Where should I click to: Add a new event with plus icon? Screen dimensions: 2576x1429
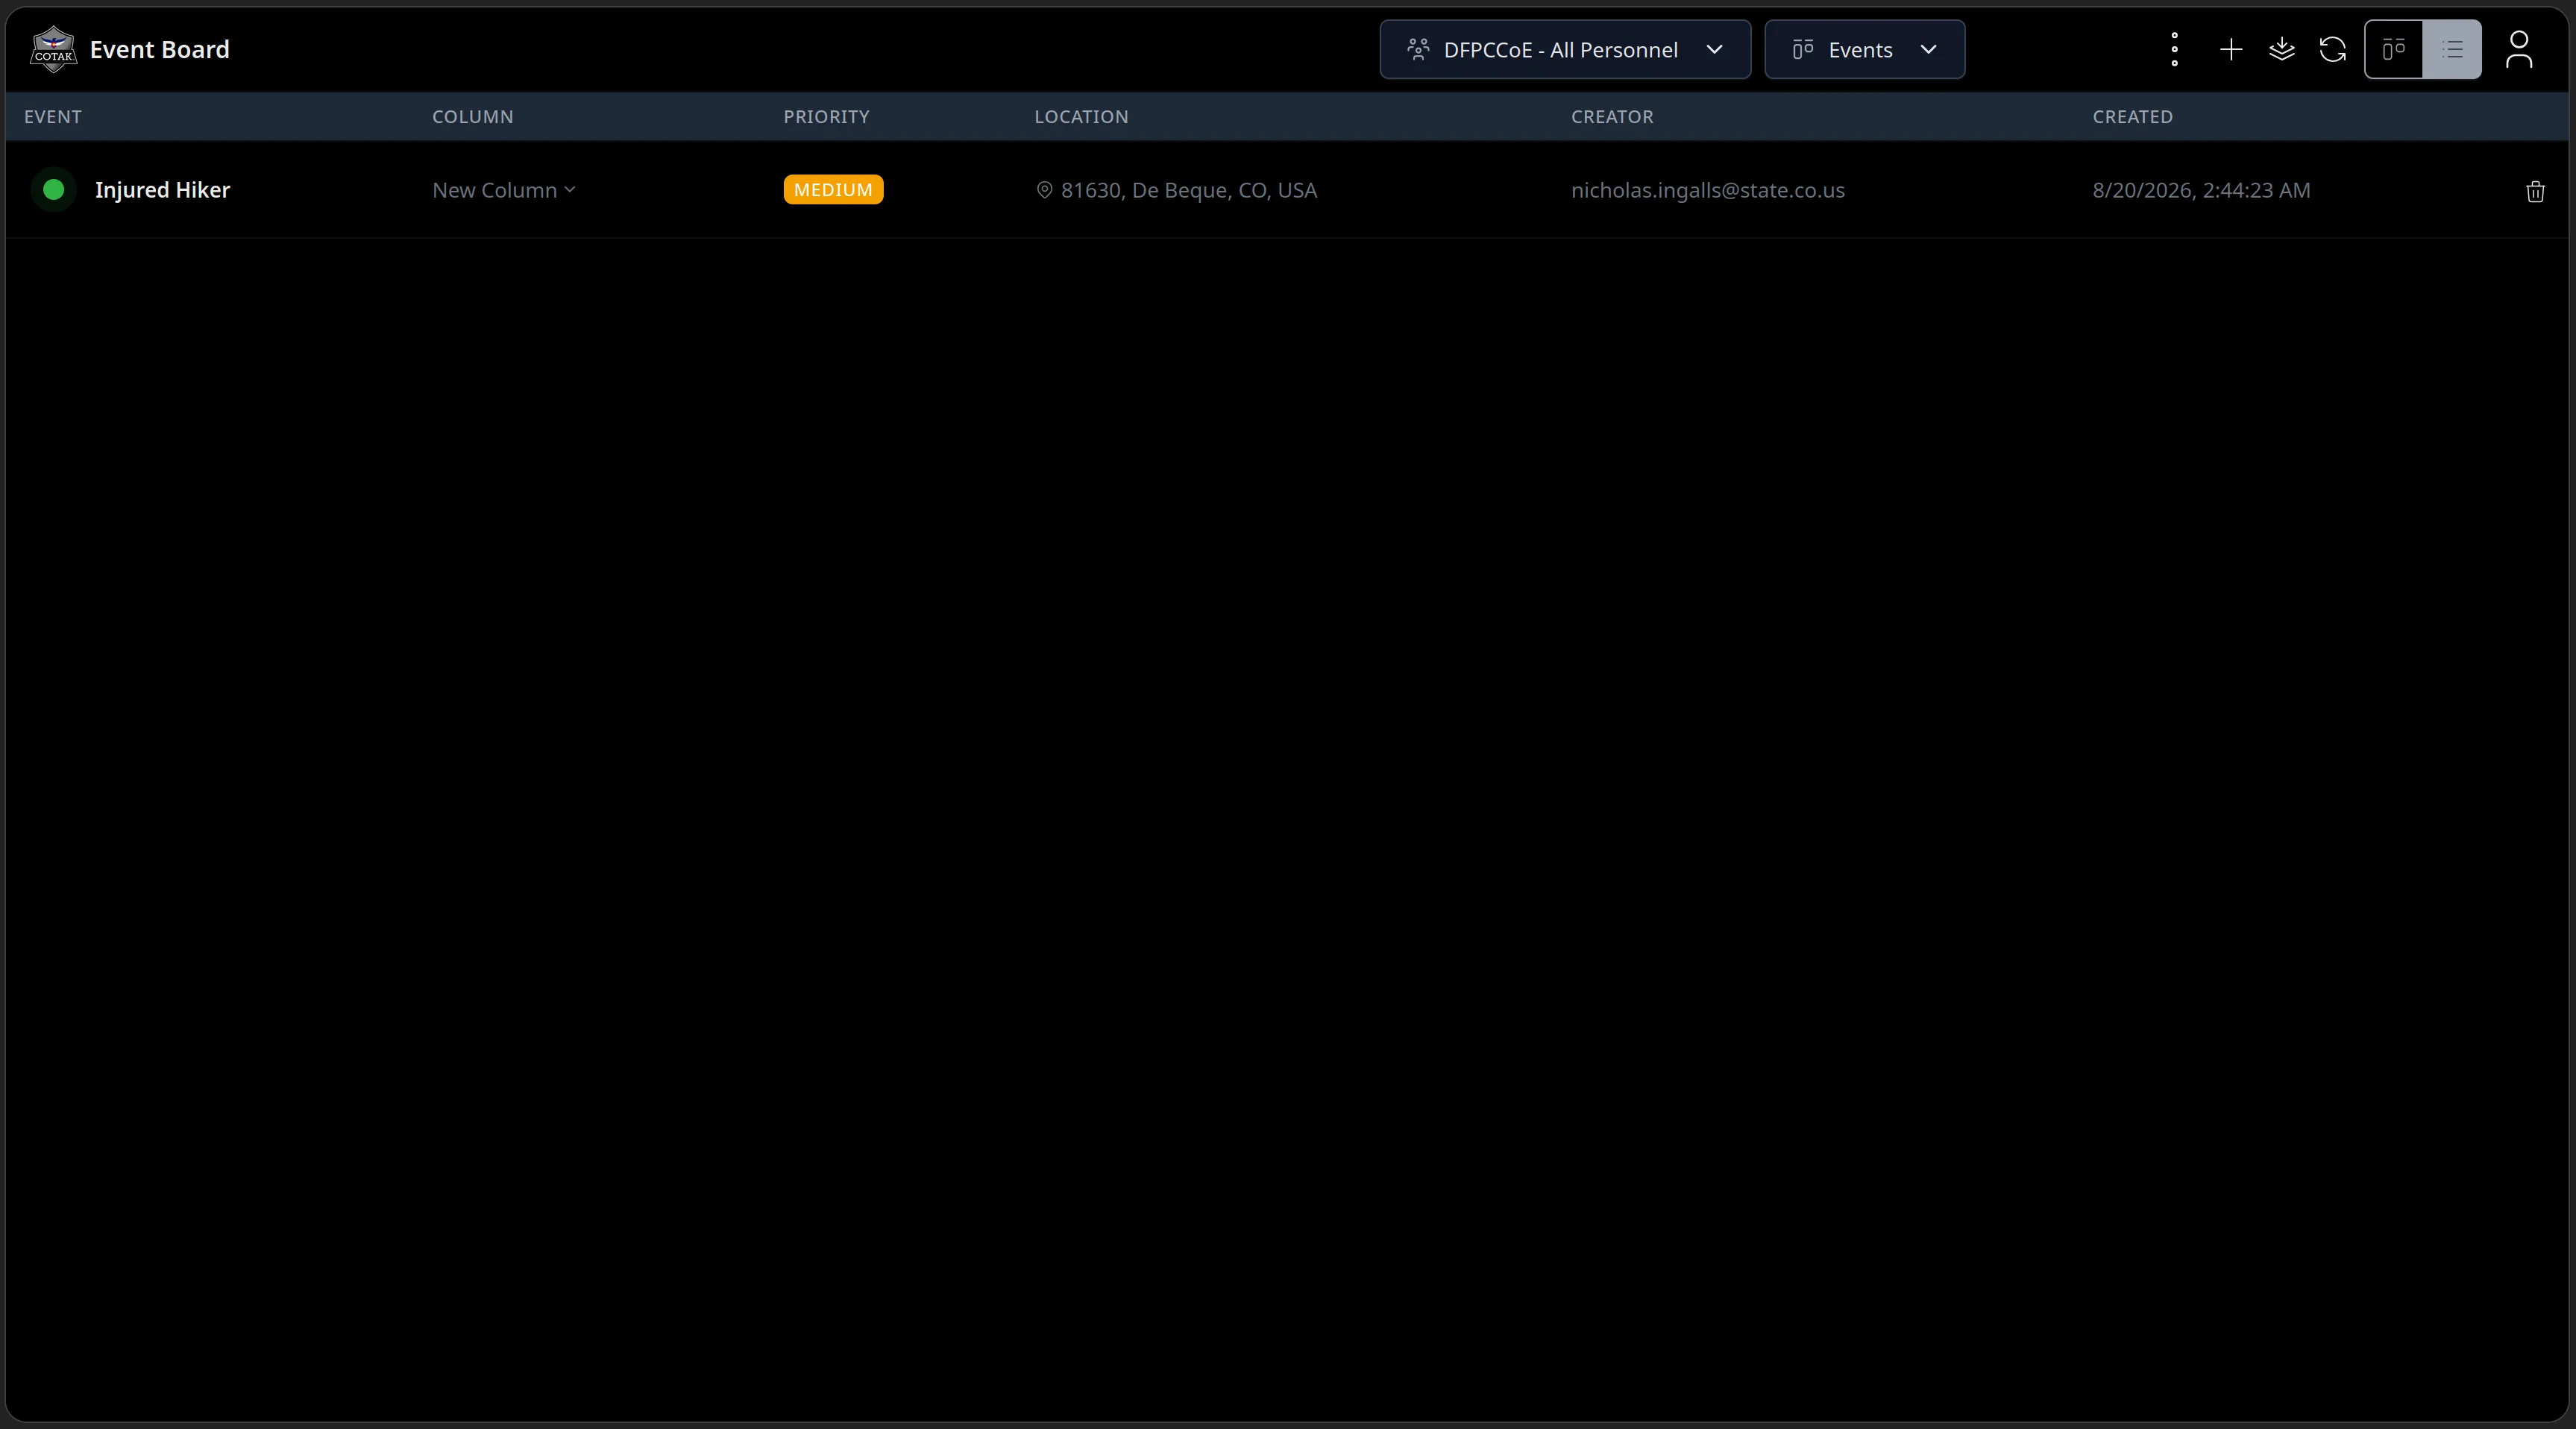2231,49
